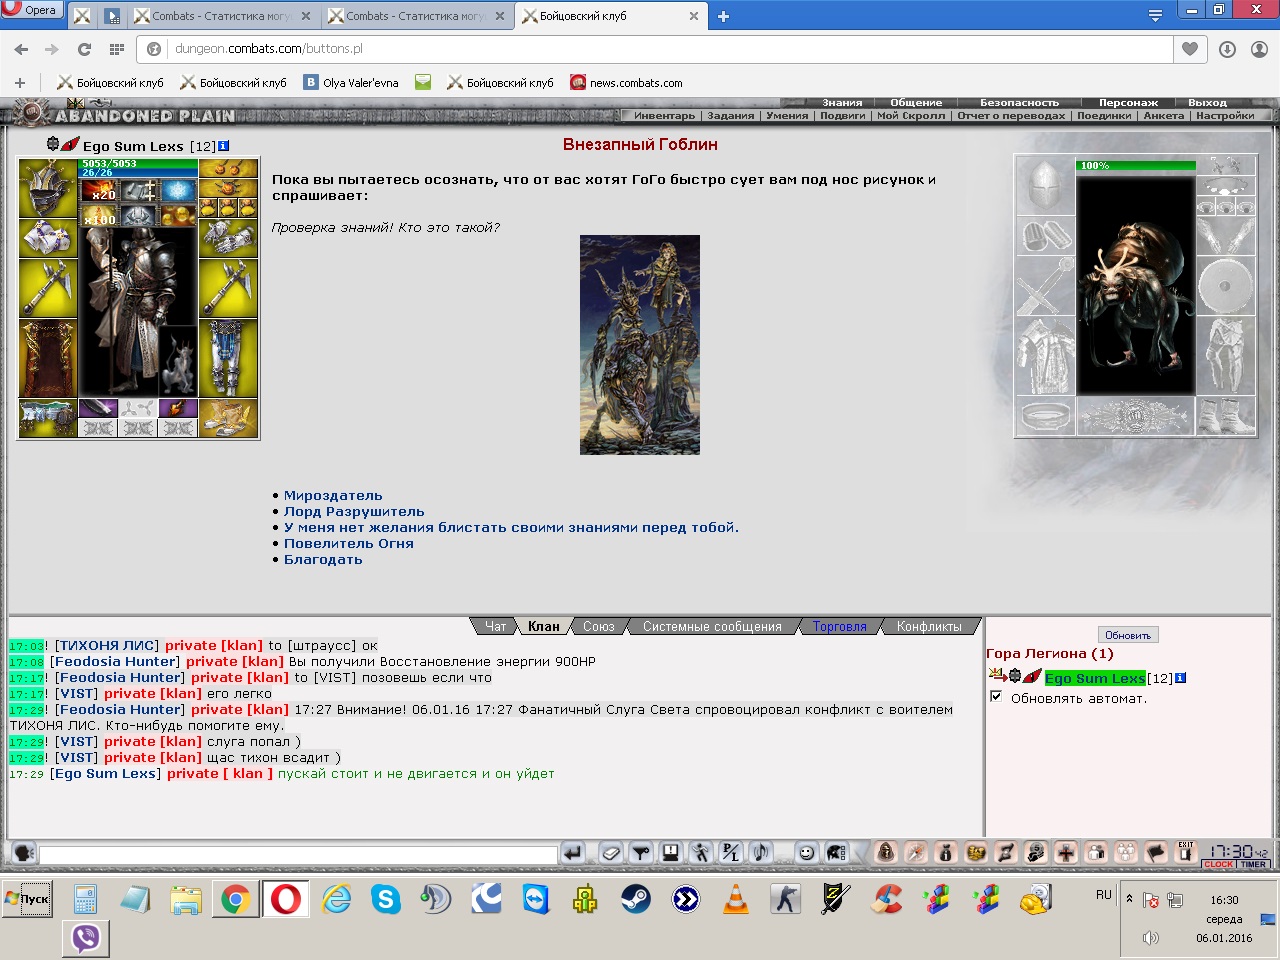Image resolution: width=1280 pixels, height=960 pixels.
Task: Click the face icon left of chat input
Action: (x=24, y=853)
